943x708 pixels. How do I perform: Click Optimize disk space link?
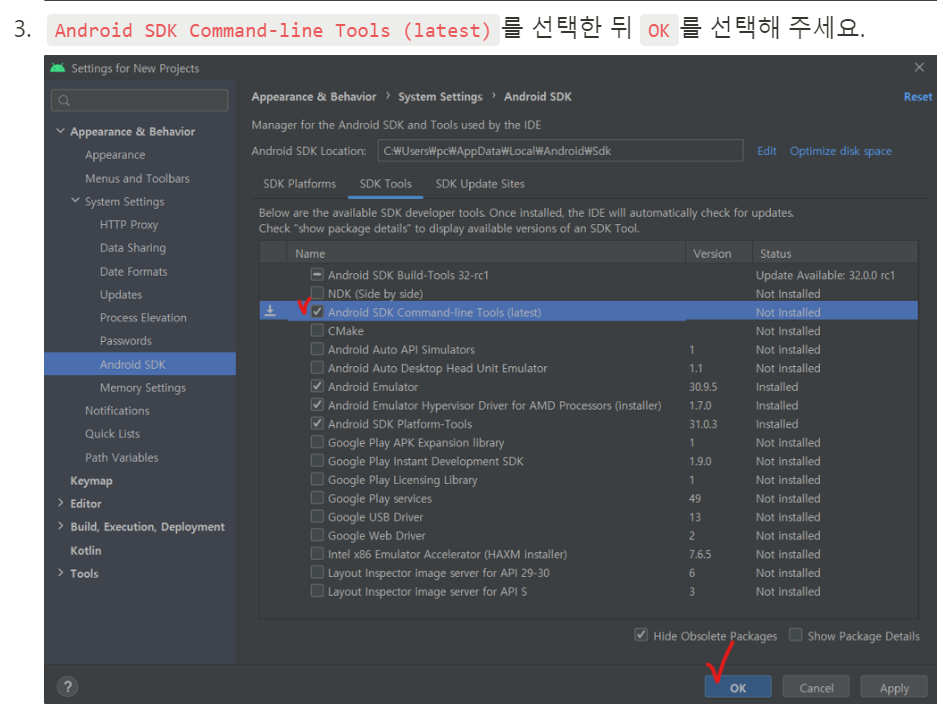[x=841, y=151]
